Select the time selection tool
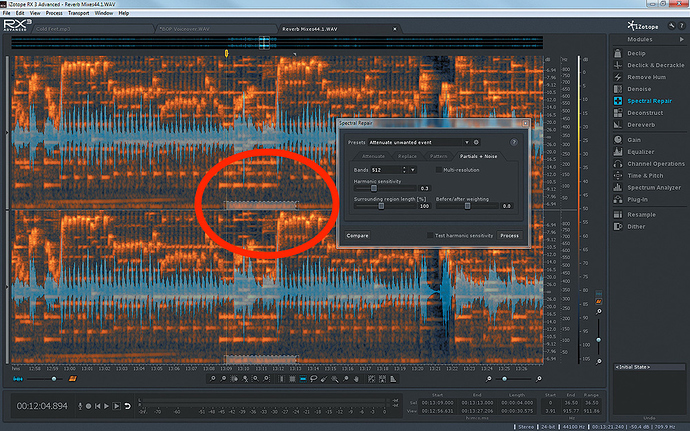This screenshot has width=690, height=431. [282, 379]
